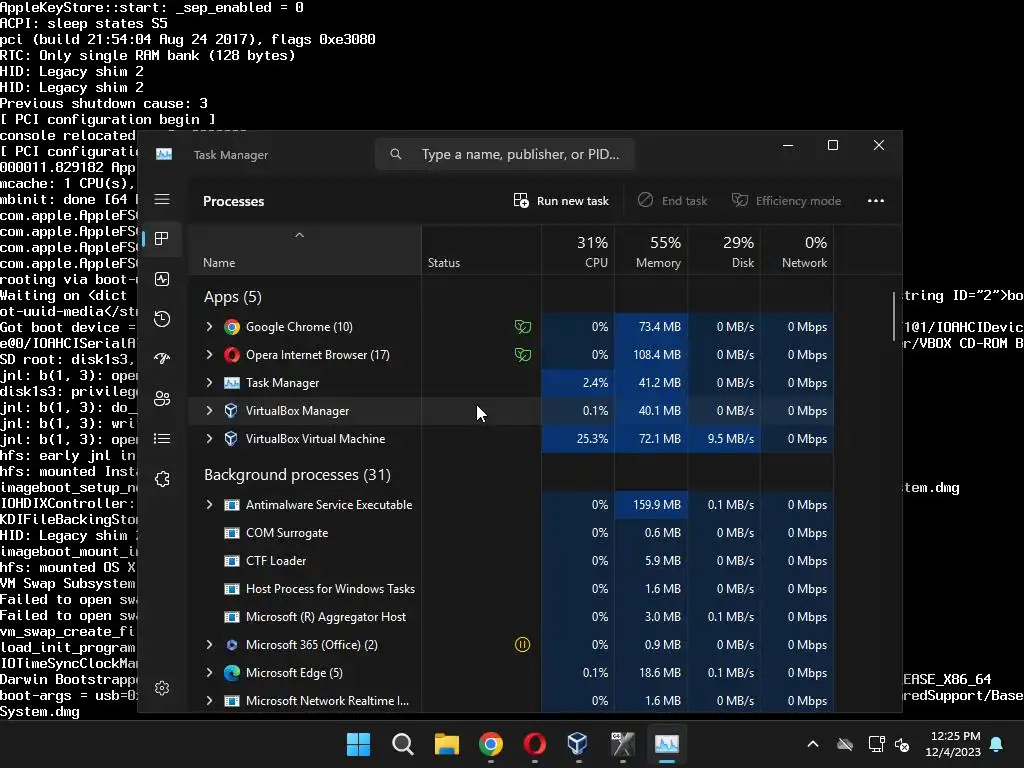Click the search magnifier icon in Task Manager

click(396, 154)
